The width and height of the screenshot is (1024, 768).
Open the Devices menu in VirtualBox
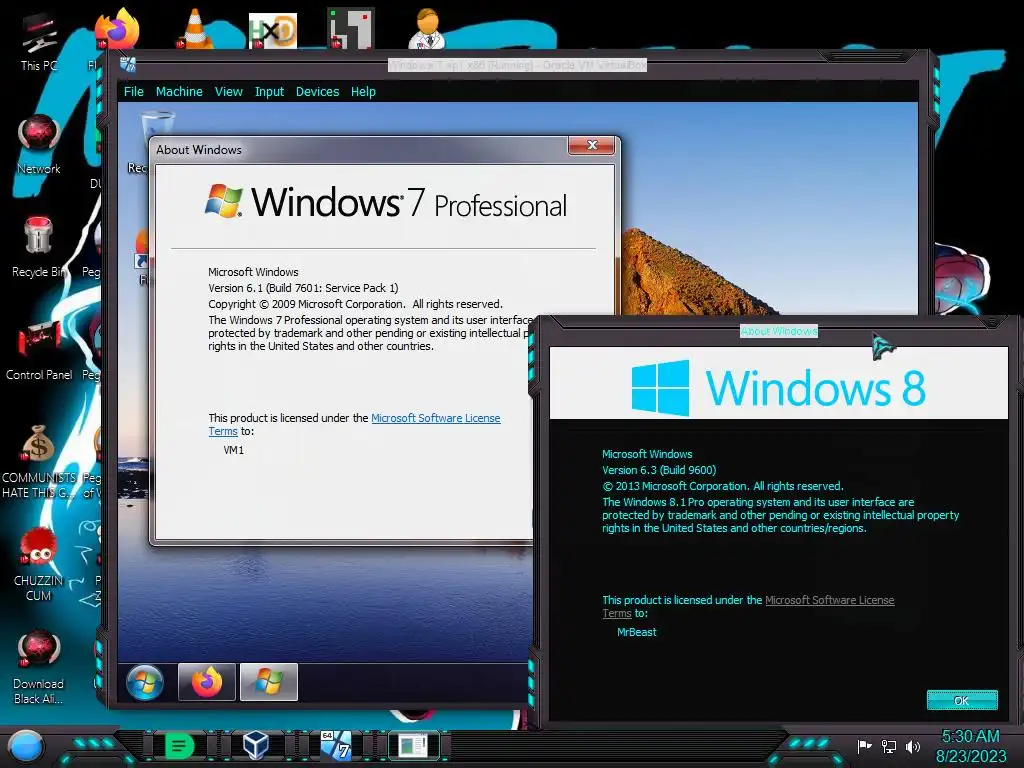(x=317, y=91)
